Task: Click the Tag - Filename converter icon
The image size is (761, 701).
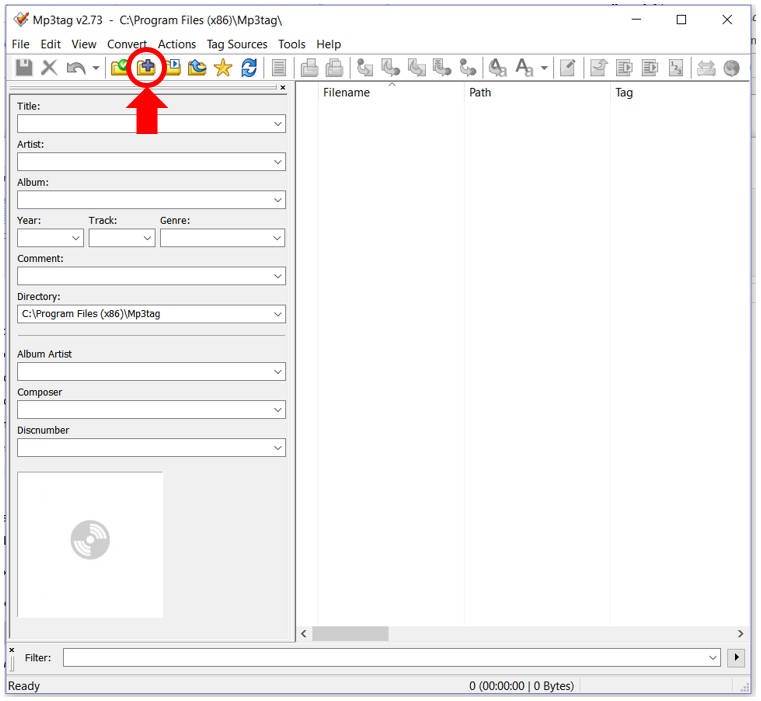Action: [365, 67]
